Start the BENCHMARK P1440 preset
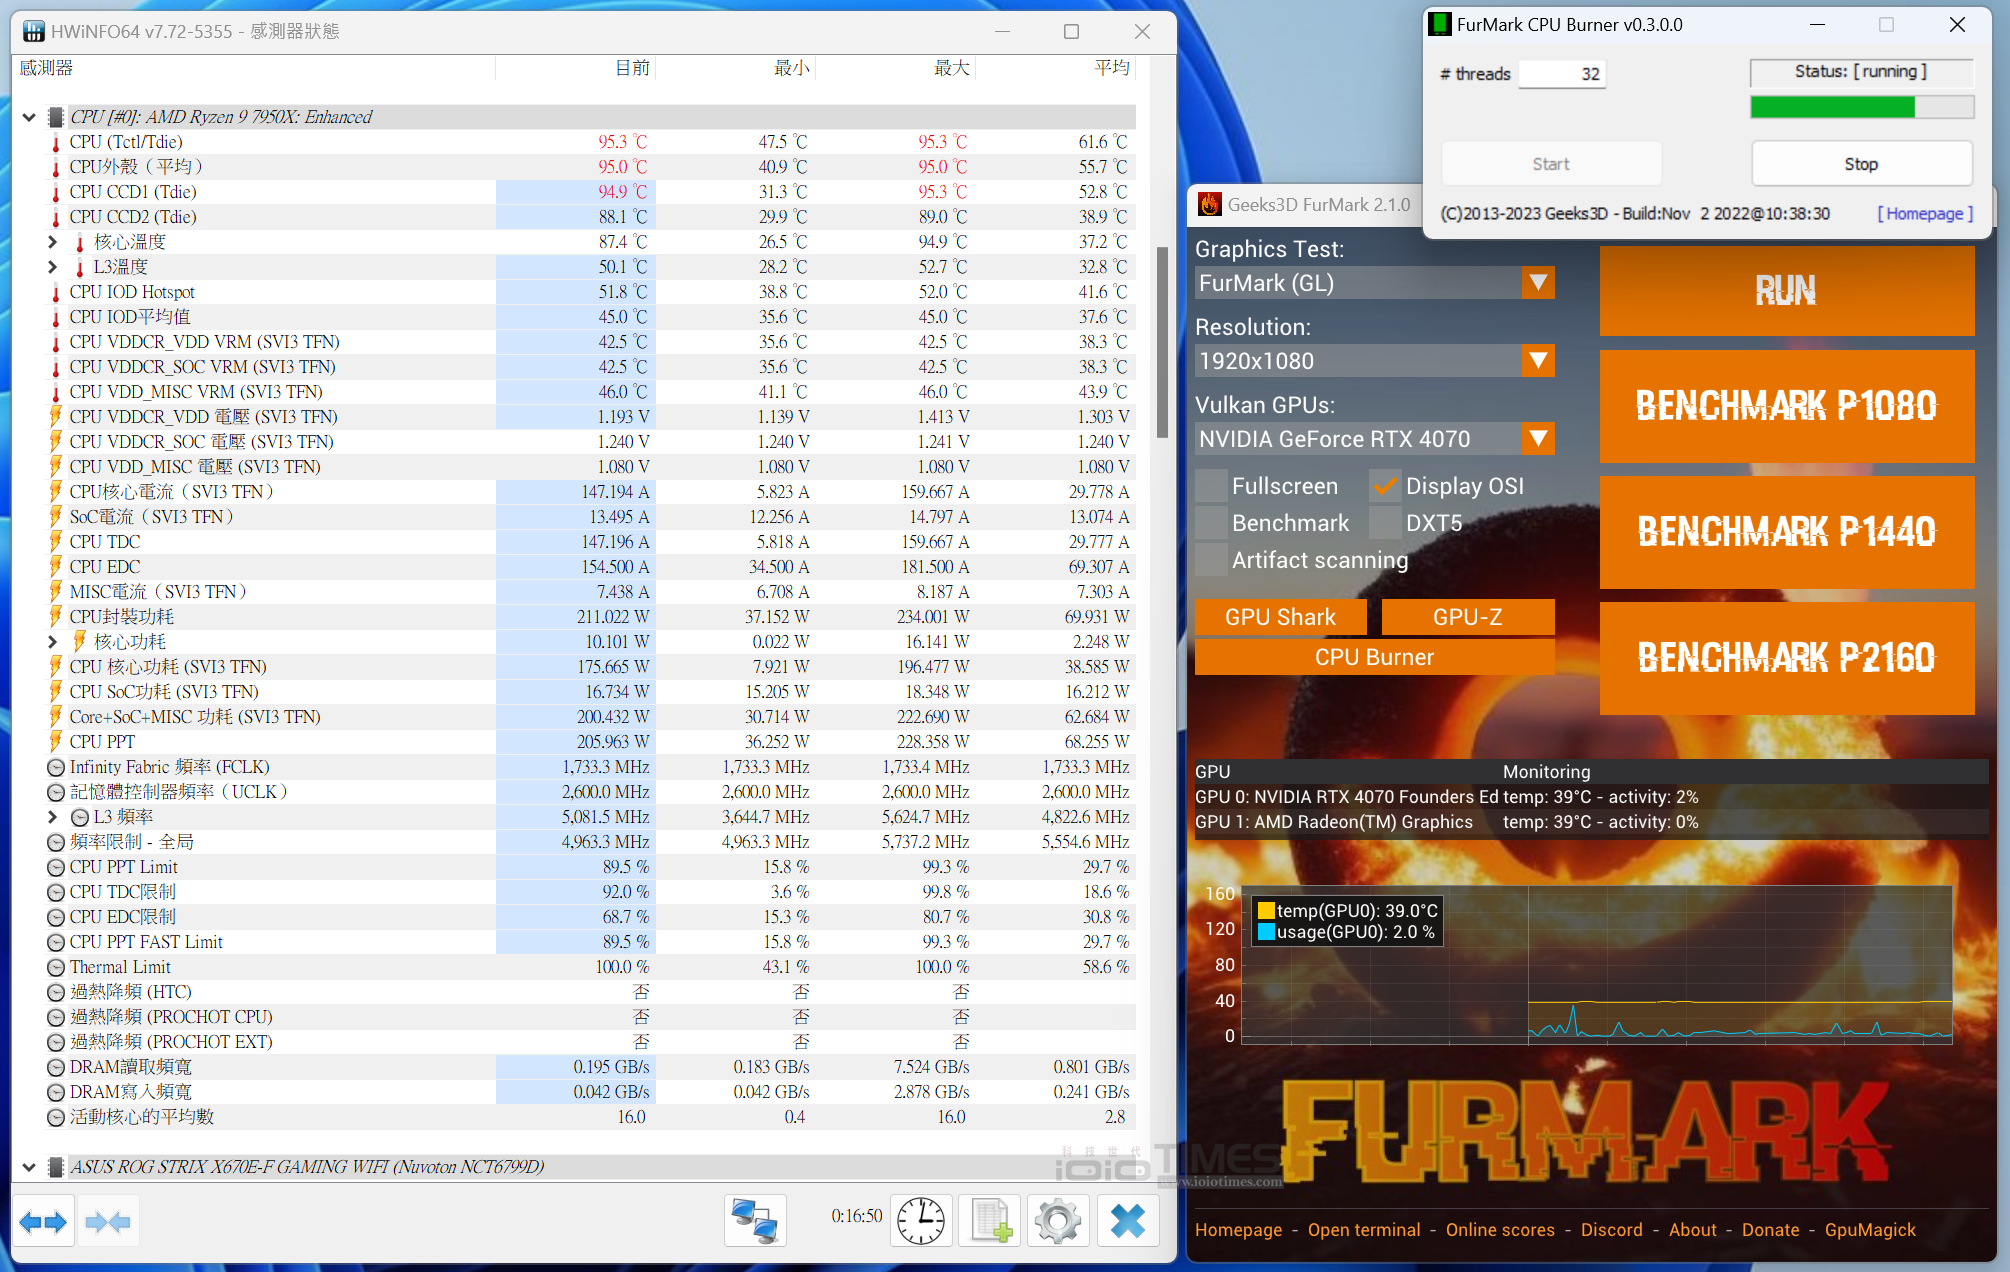Image resolution: width=2010 pixels, height=1272 pixels. 1787,532
